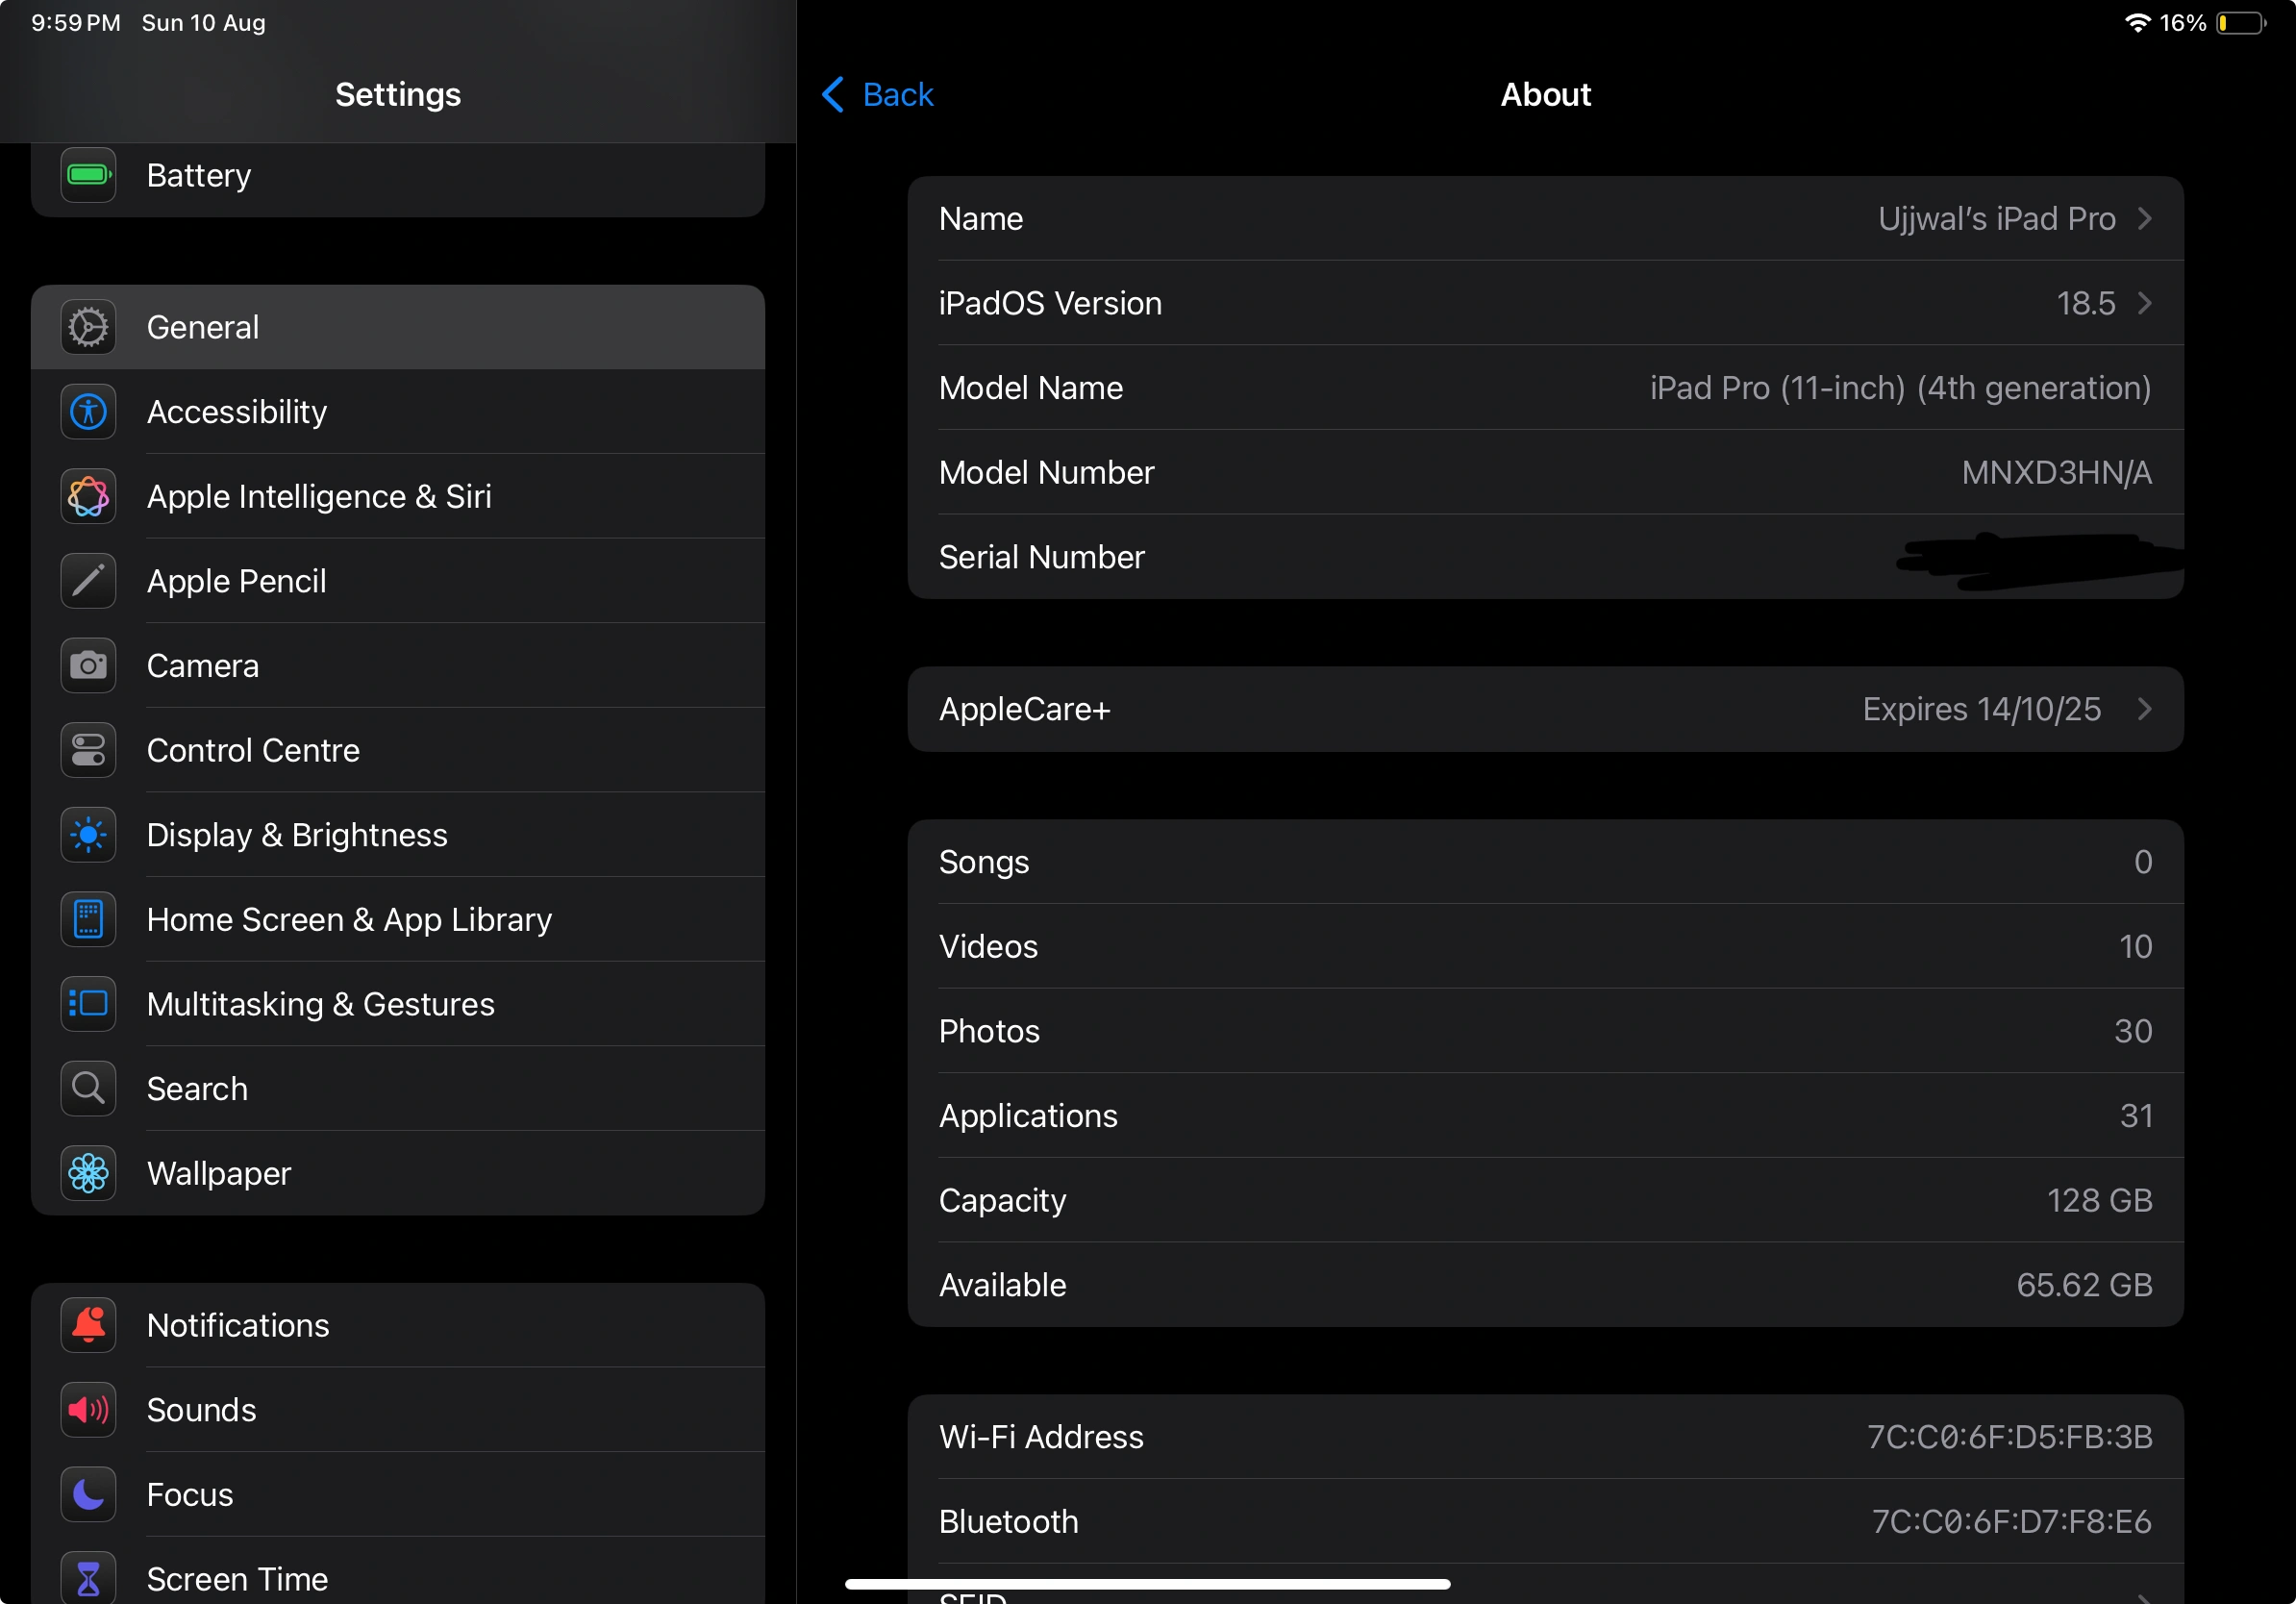Tap Wi-Fi Address 7C:C0:6F:D5:FB:3B
This screenshot has height=1604, width=2296.
(2009, 1437)
